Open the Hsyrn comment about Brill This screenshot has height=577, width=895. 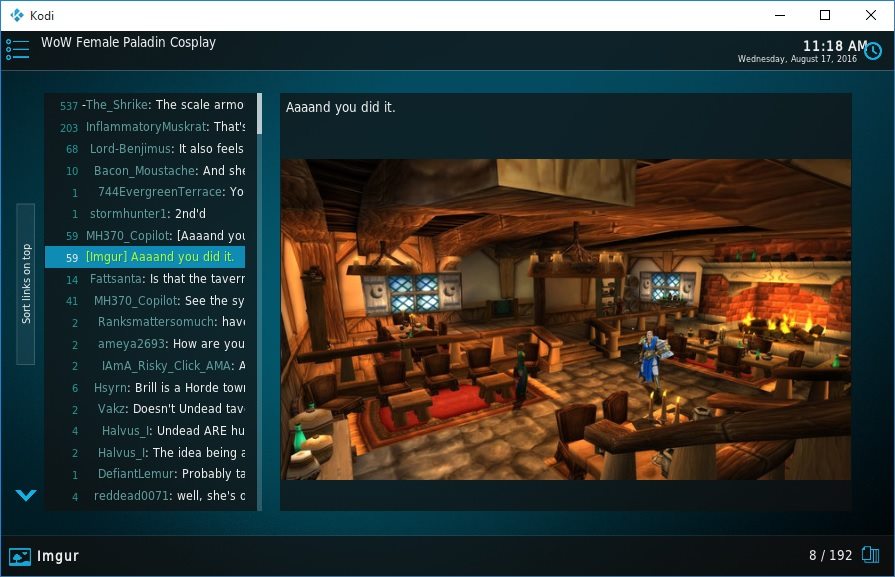(150, 387)
